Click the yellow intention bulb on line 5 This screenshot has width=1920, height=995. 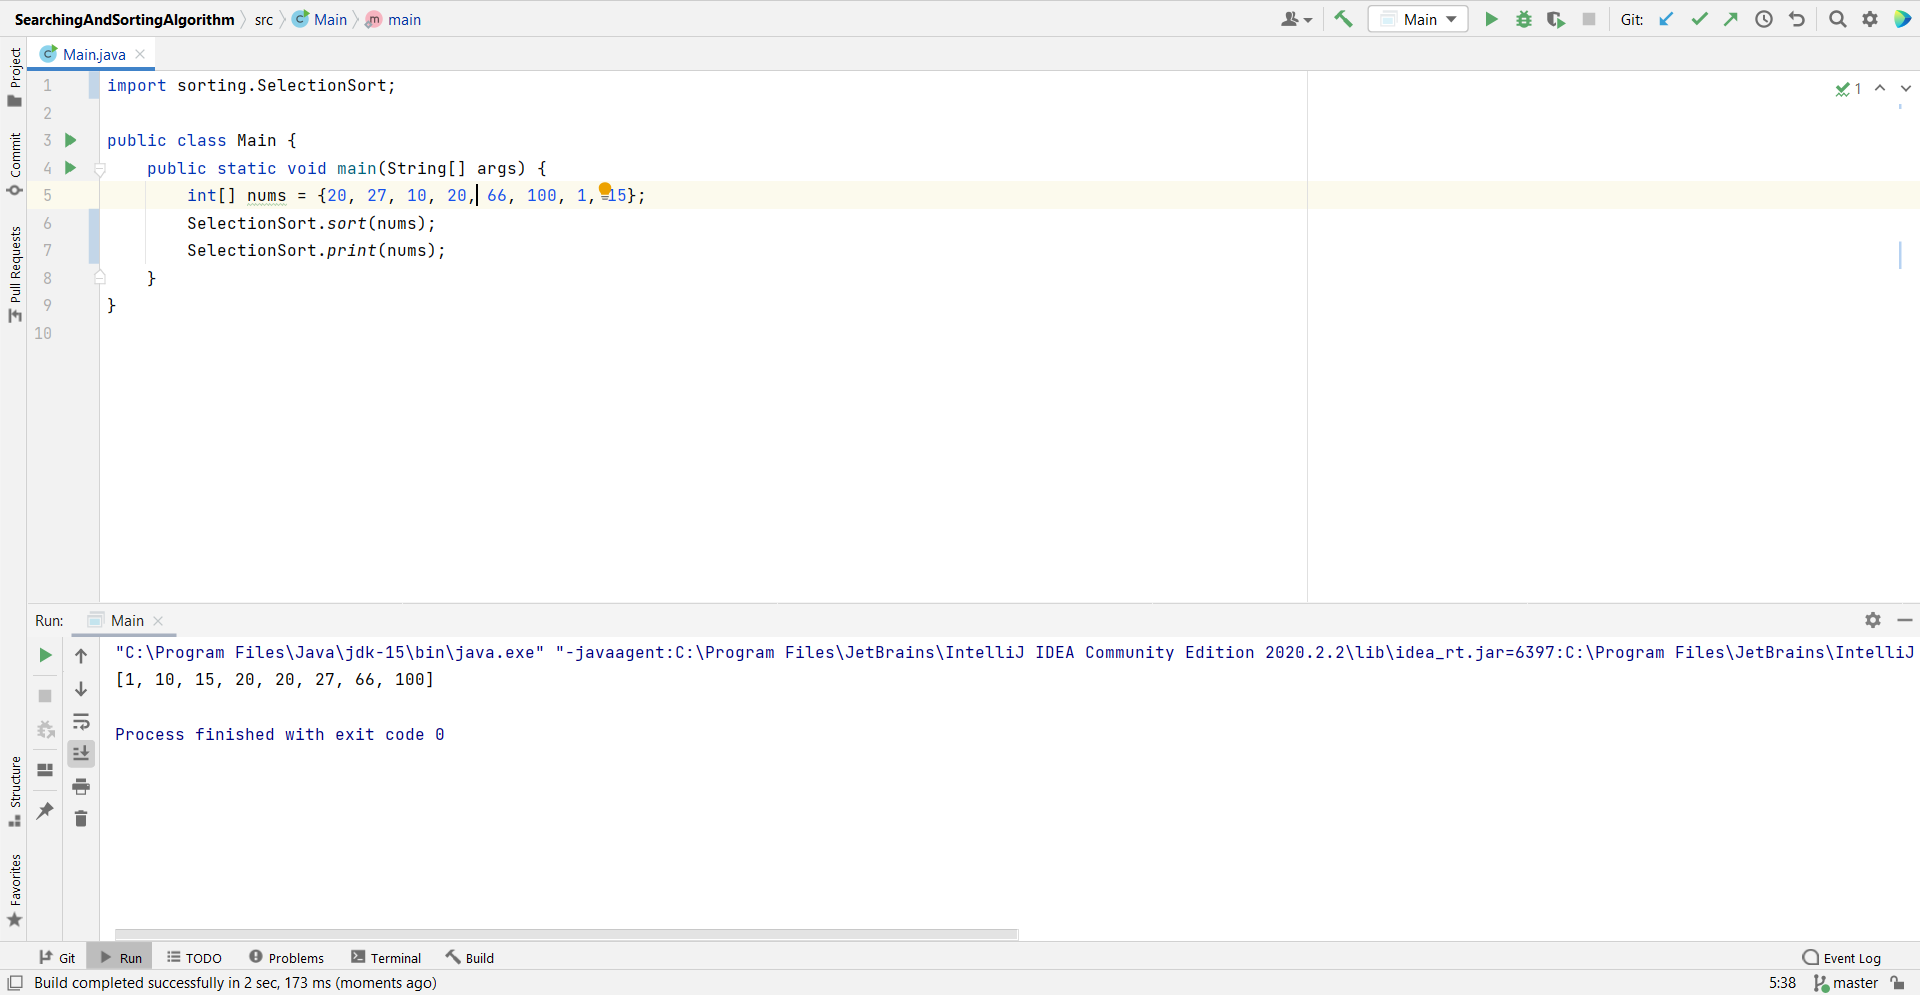click(x=605, y=189)
